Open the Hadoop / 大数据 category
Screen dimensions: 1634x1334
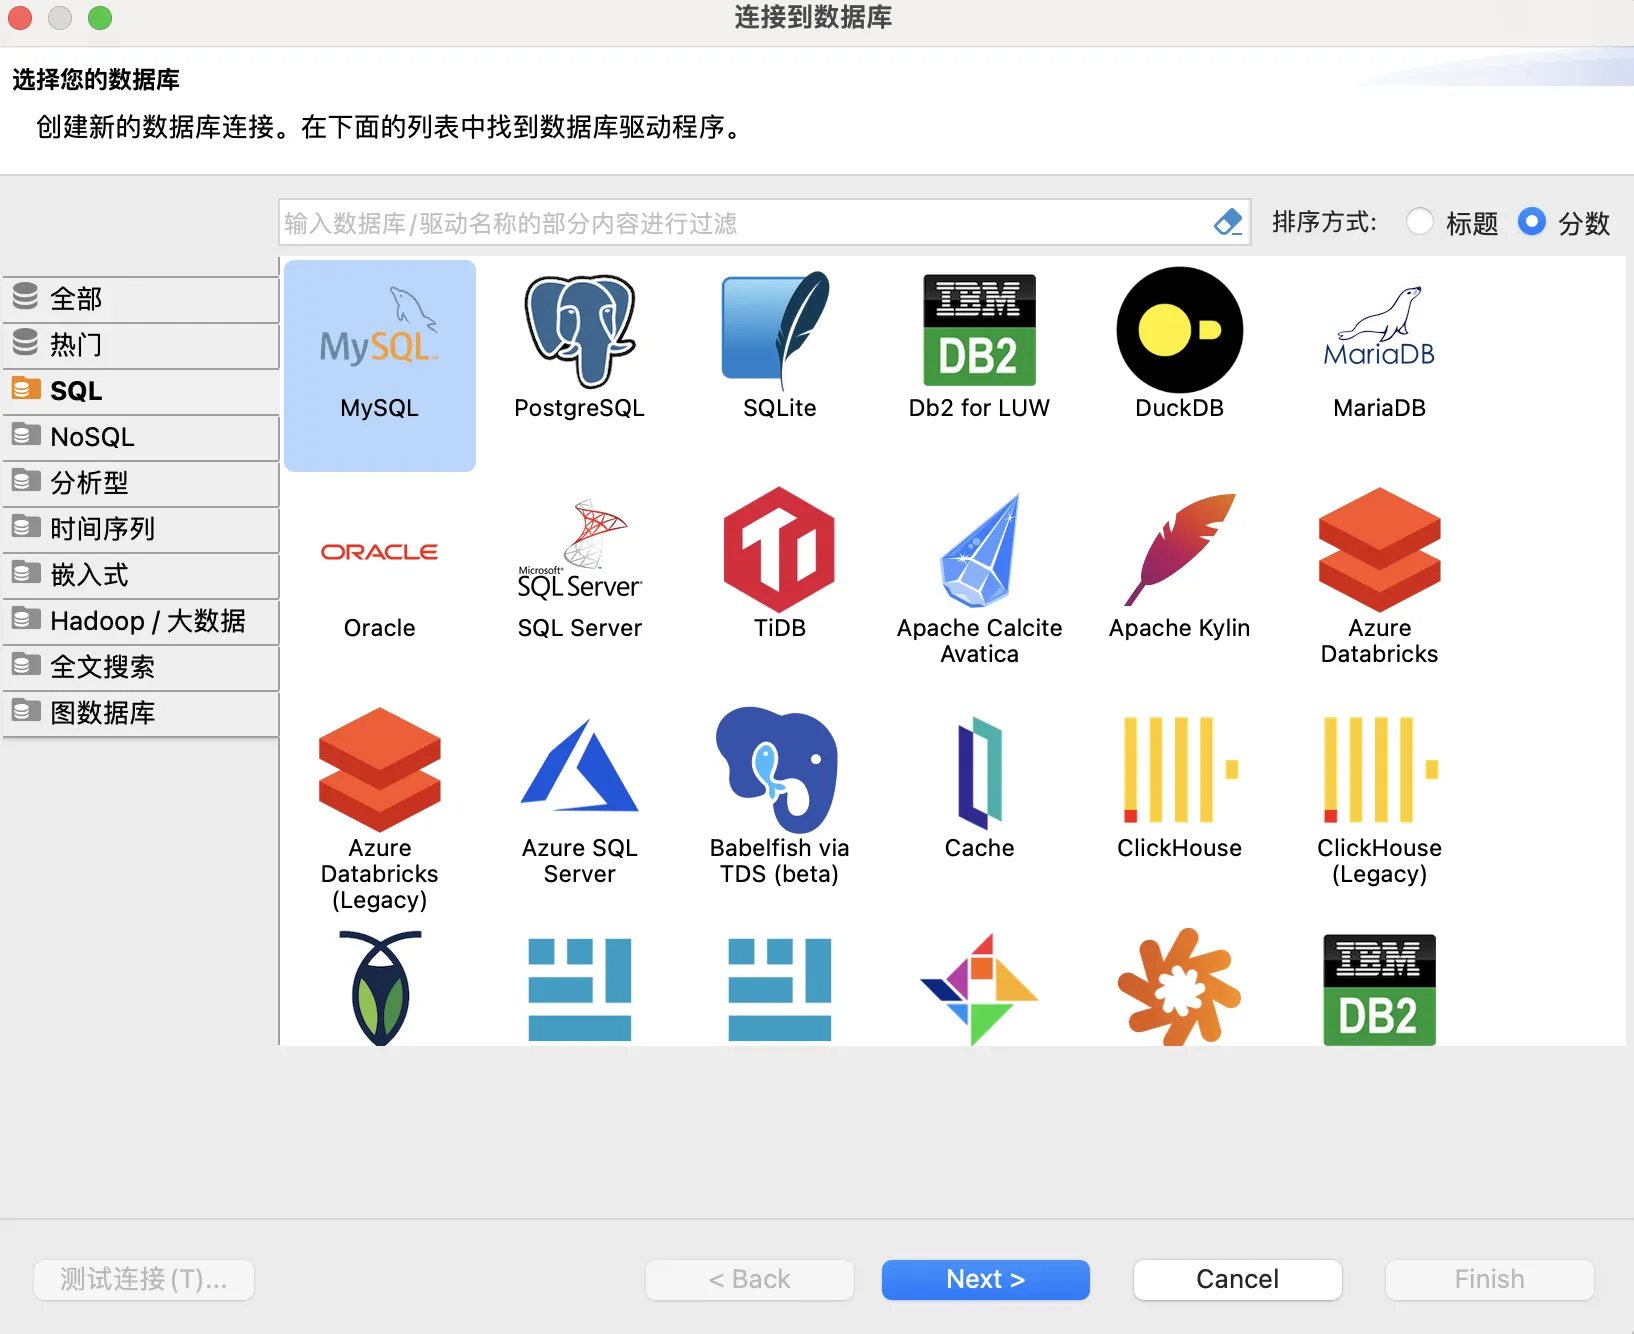pyautogui.click(x=141, y=621)
